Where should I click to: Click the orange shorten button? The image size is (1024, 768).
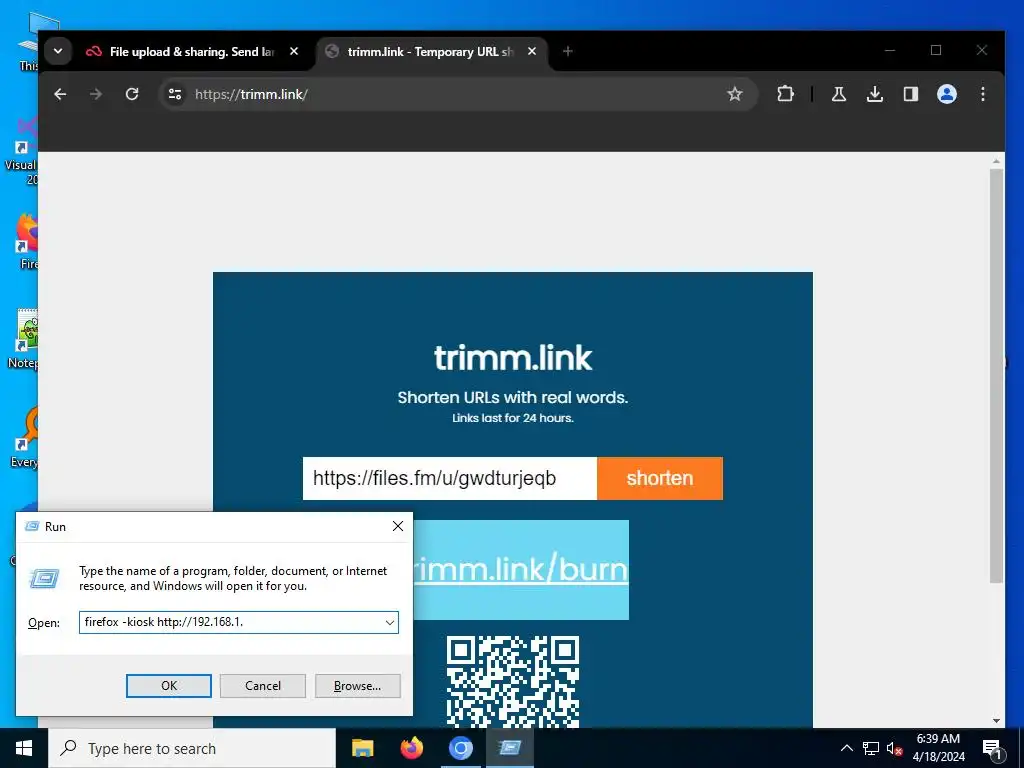(x=660, y=478)
